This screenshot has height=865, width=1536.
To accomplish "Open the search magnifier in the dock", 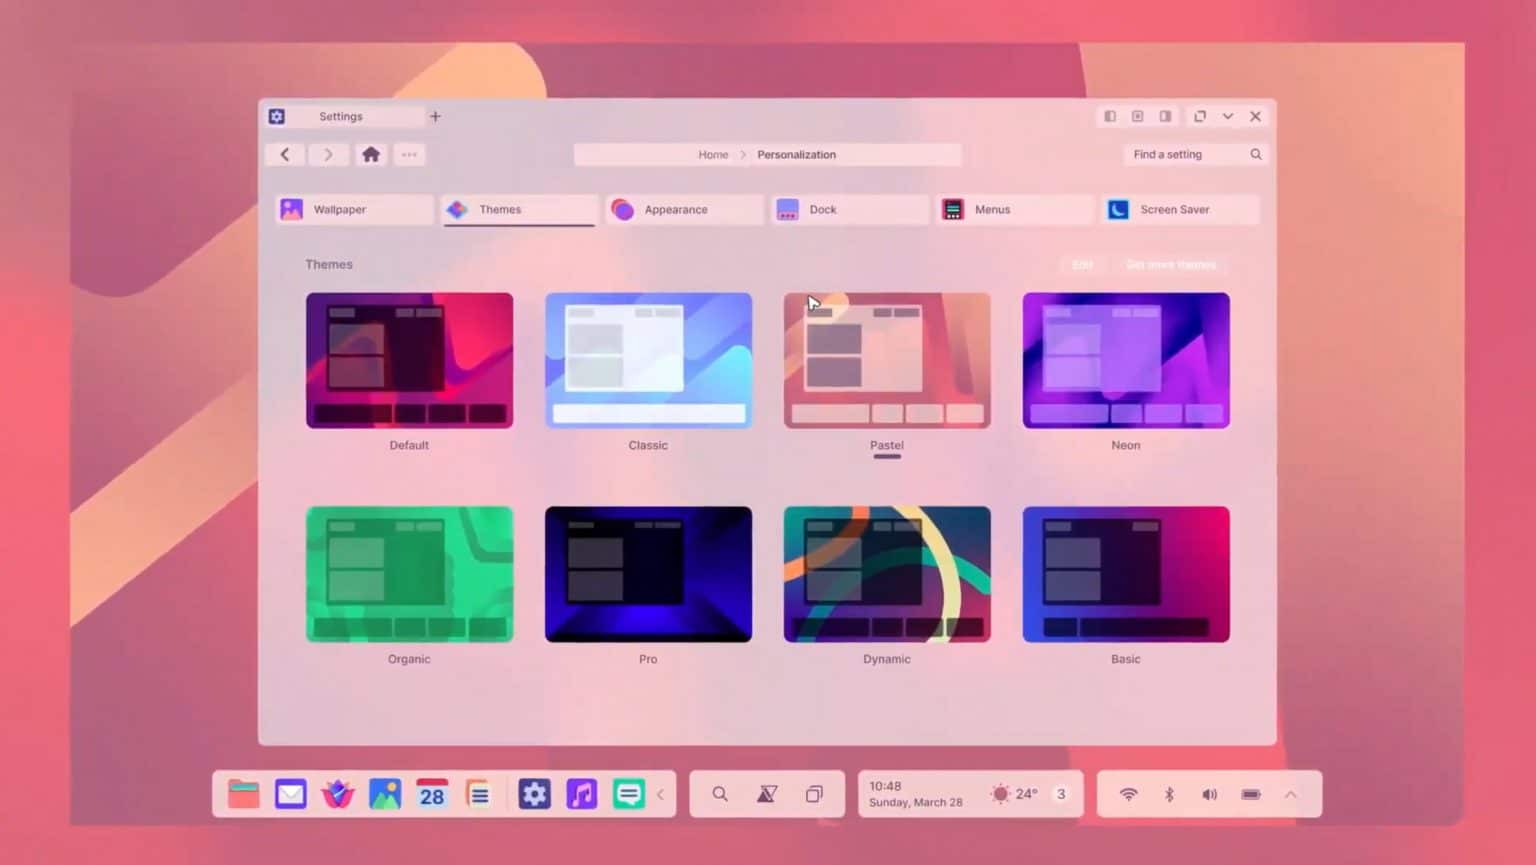I will click(x=719, y=793).
